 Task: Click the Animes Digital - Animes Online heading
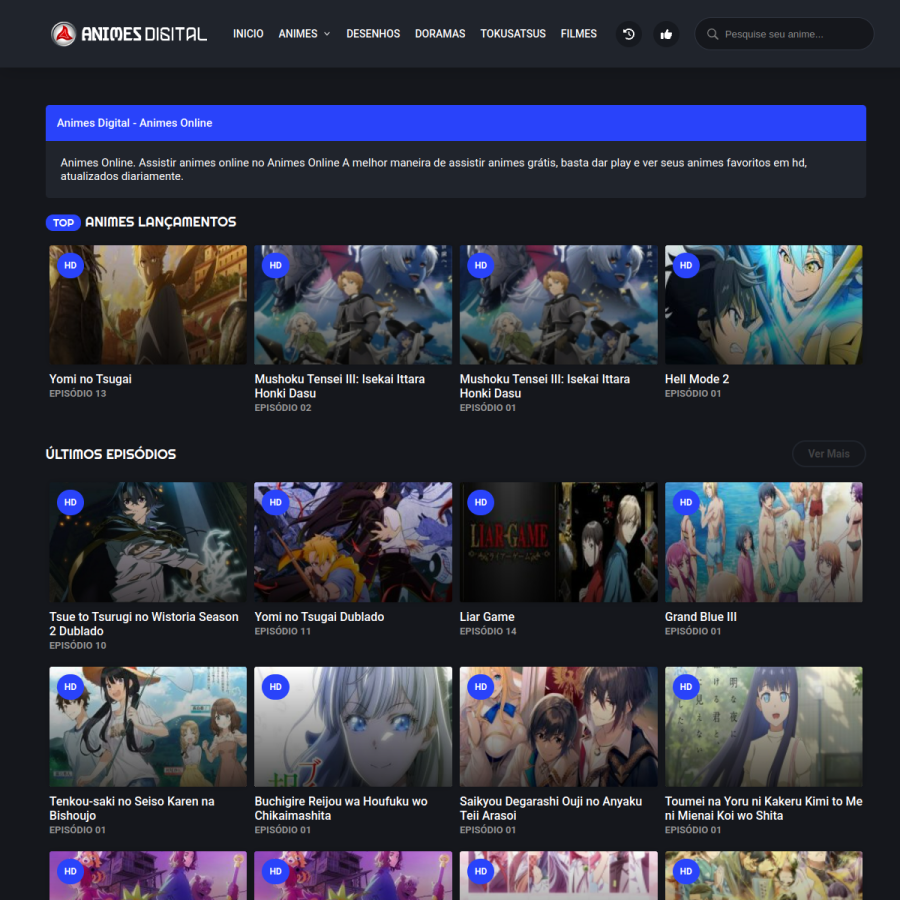[x=134, y=123]
